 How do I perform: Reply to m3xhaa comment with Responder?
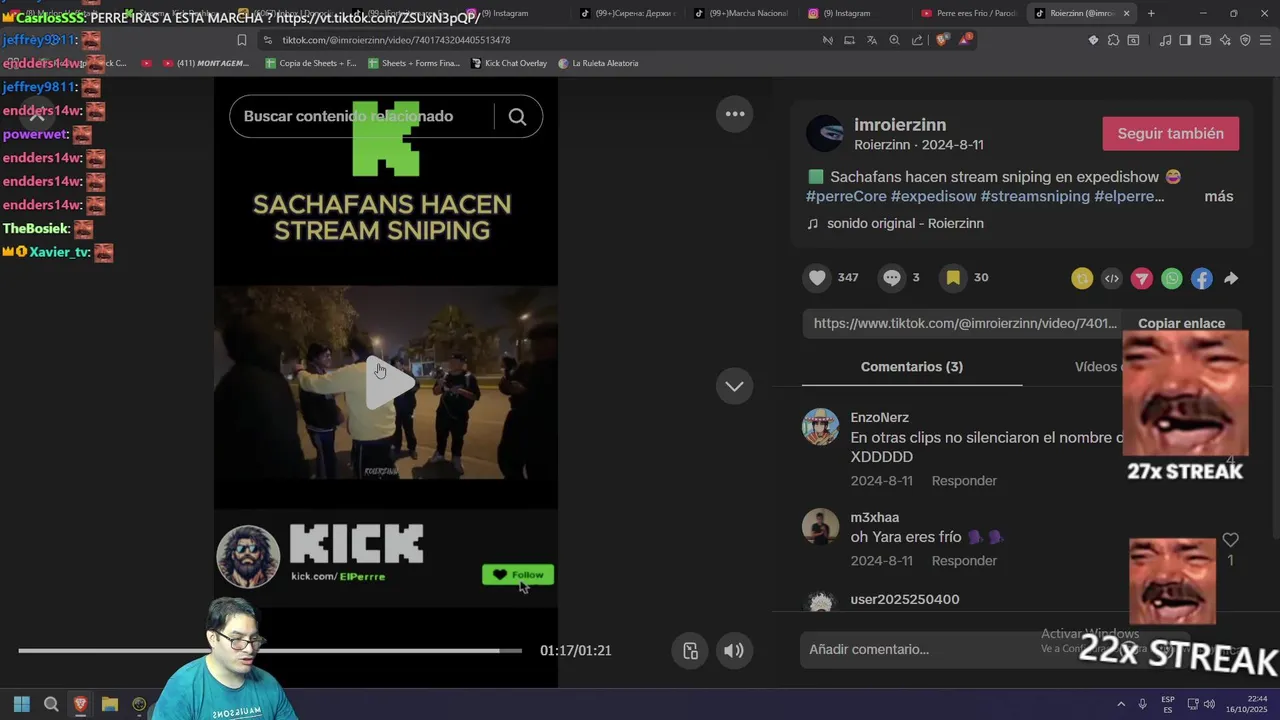[x=964, y=561]
